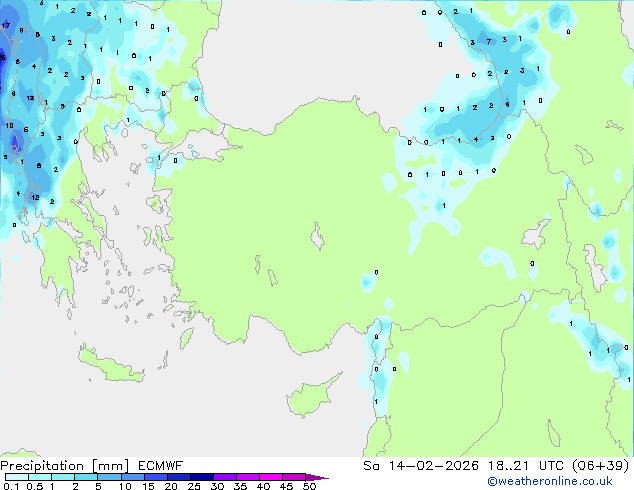Click the legend label "25"

[194, 486]
